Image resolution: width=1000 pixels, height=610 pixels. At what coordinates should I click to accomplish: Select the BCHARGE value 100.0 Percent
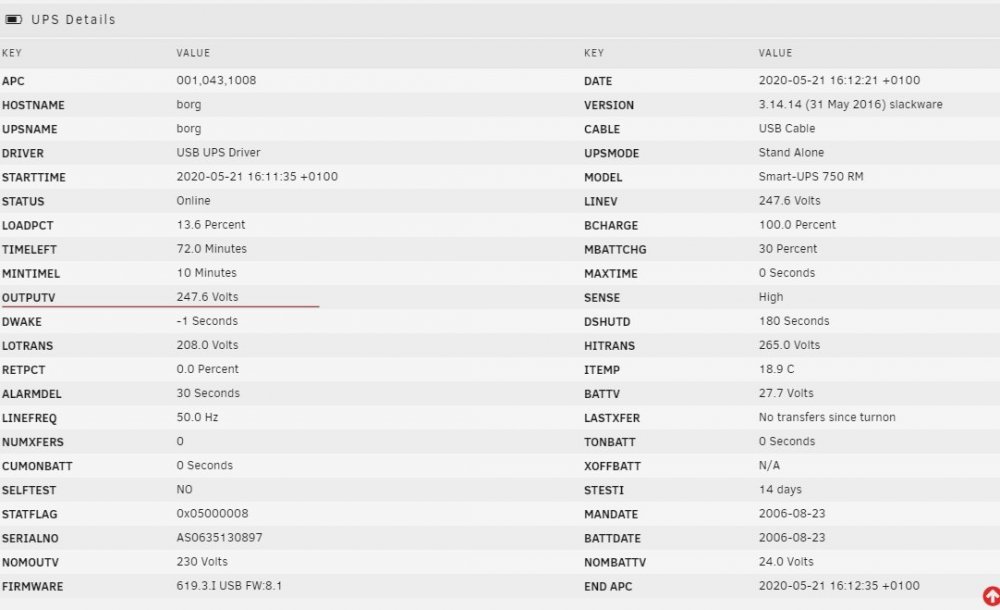click(797, 225)
